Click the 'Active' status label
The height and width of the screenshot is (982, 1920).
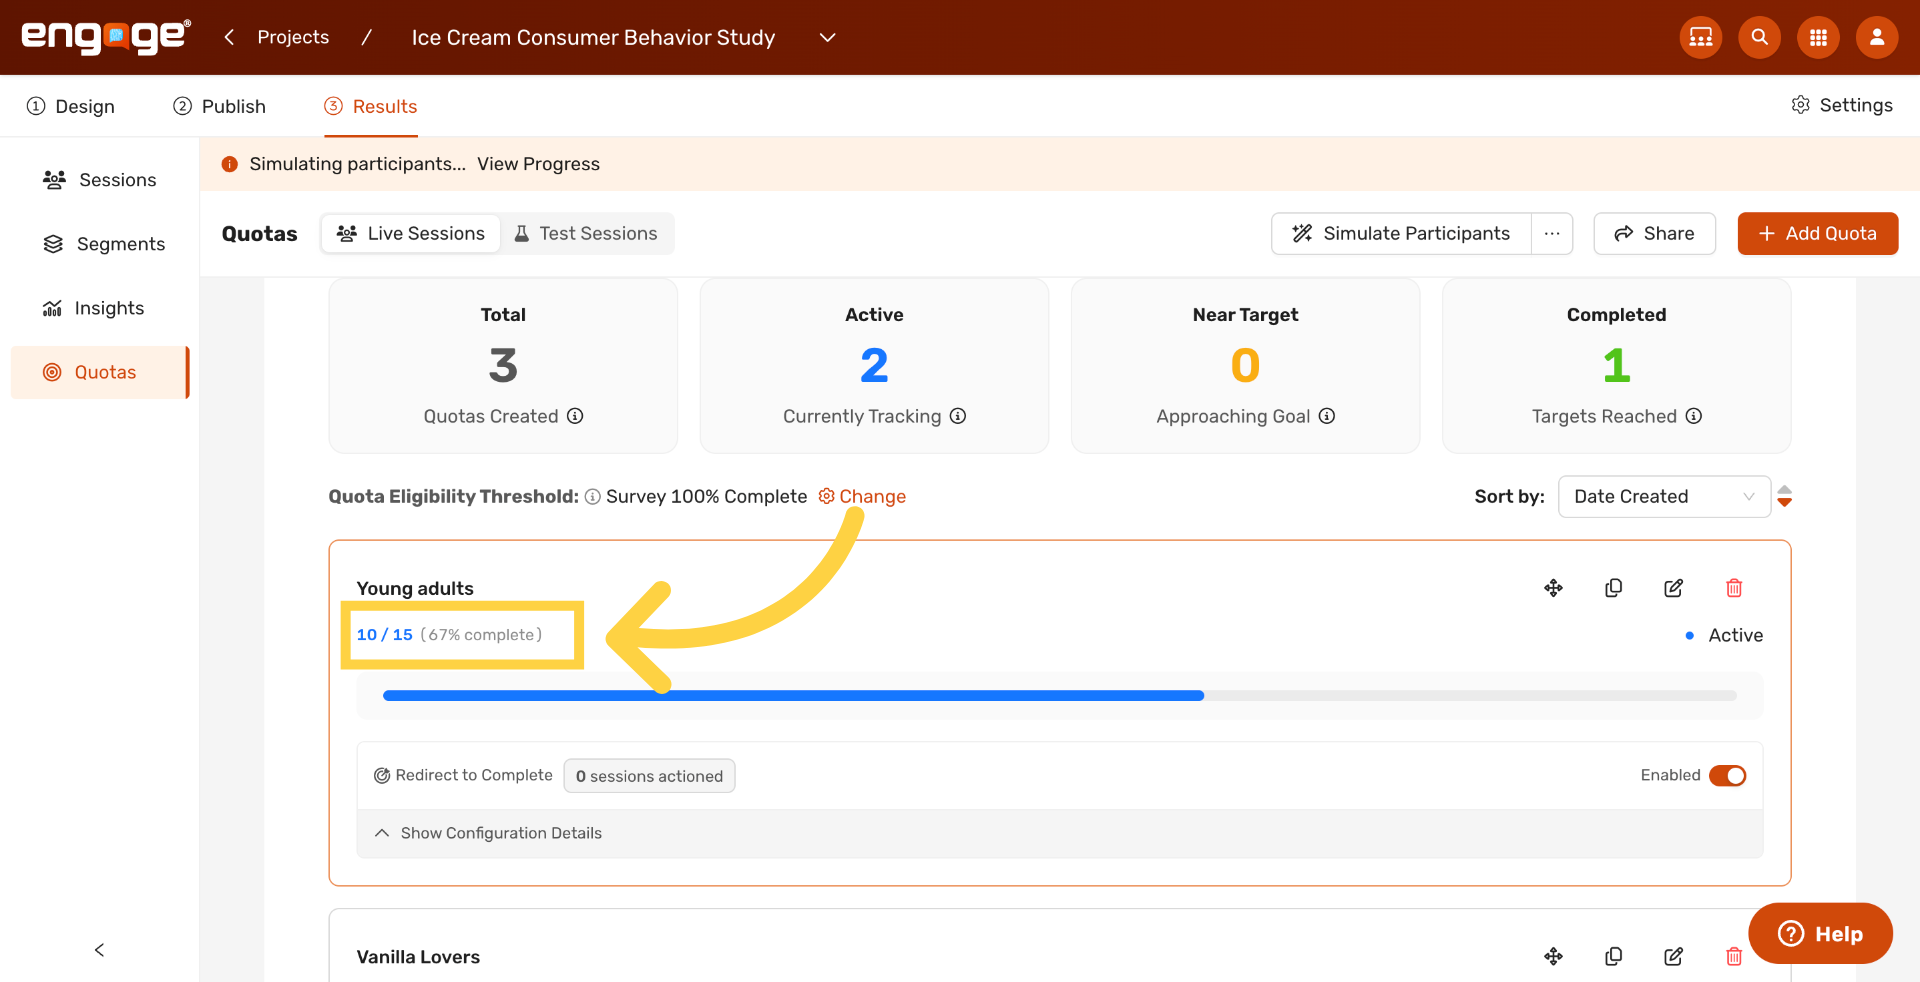click(1735, 635)
